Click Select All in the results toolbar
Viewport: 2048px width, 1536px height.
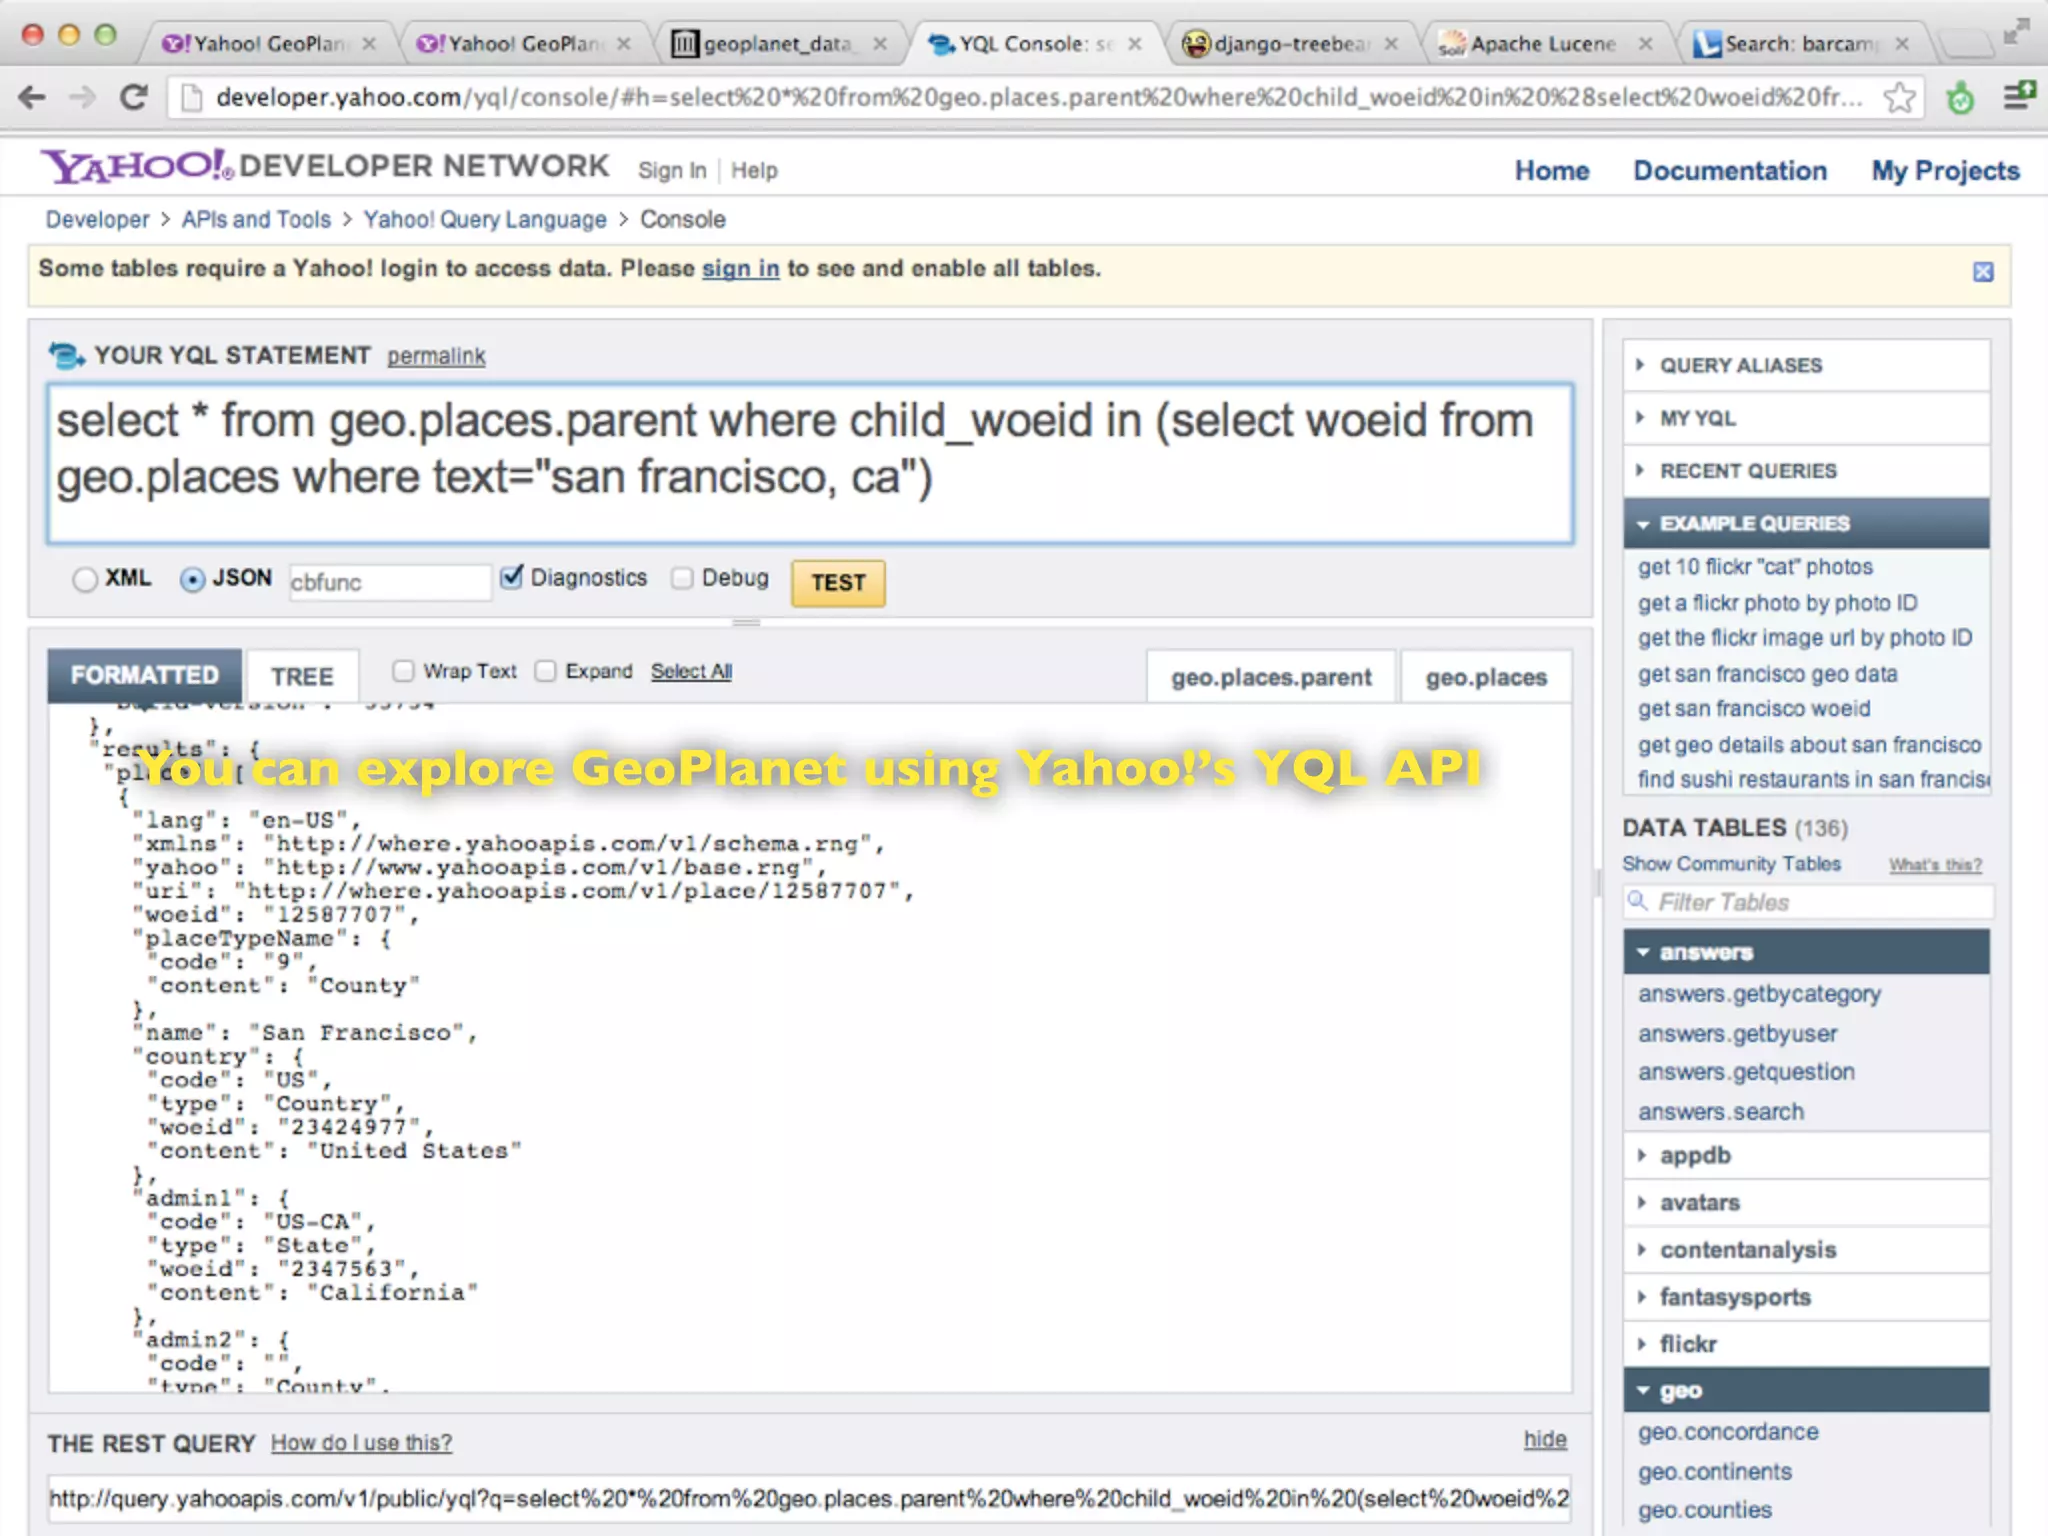click(691, 671)
